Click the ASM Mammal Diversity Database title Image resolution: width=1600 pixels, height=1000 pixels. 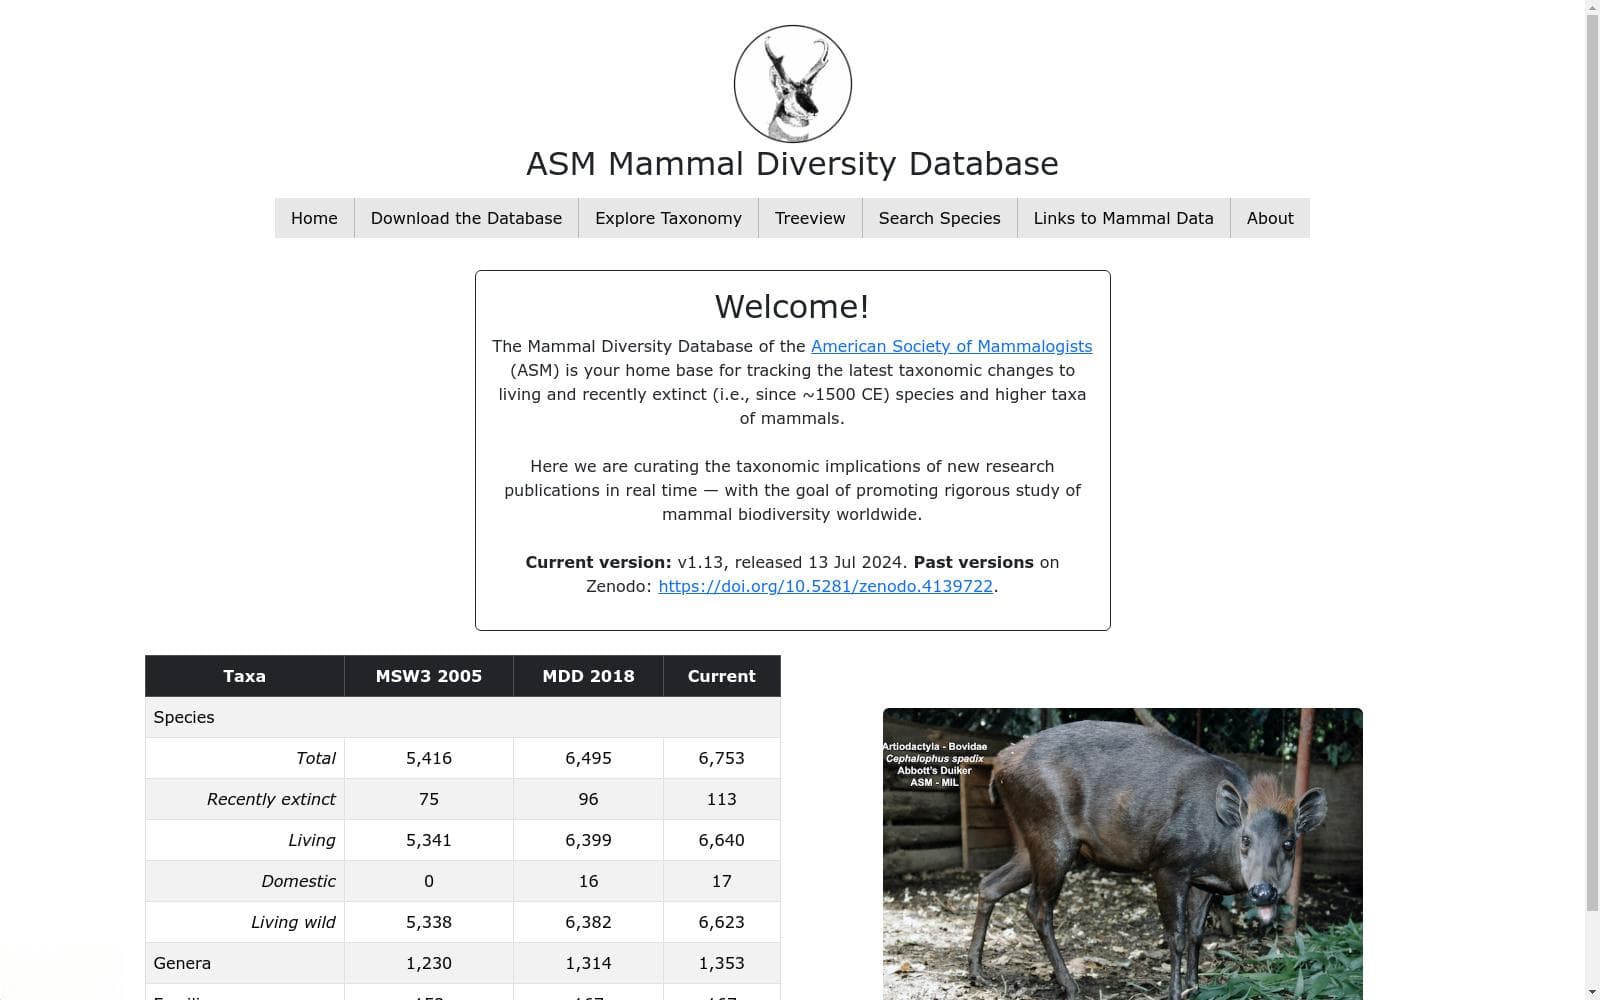[x=792, y=164]
